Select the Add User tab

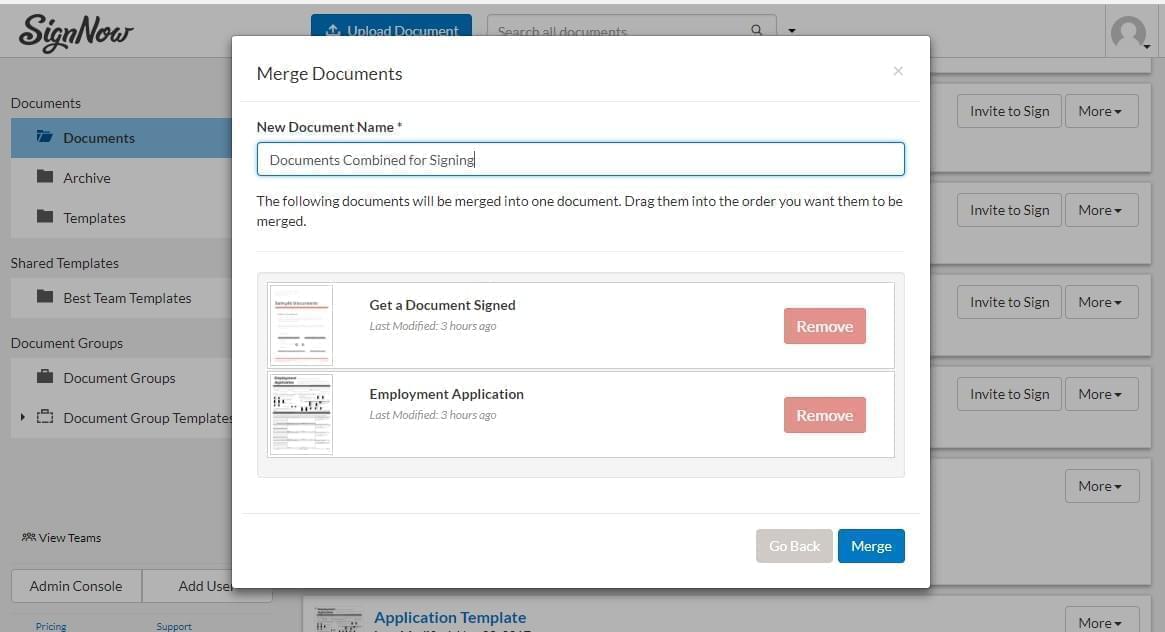pyautogui.click(x=207, y=586)
